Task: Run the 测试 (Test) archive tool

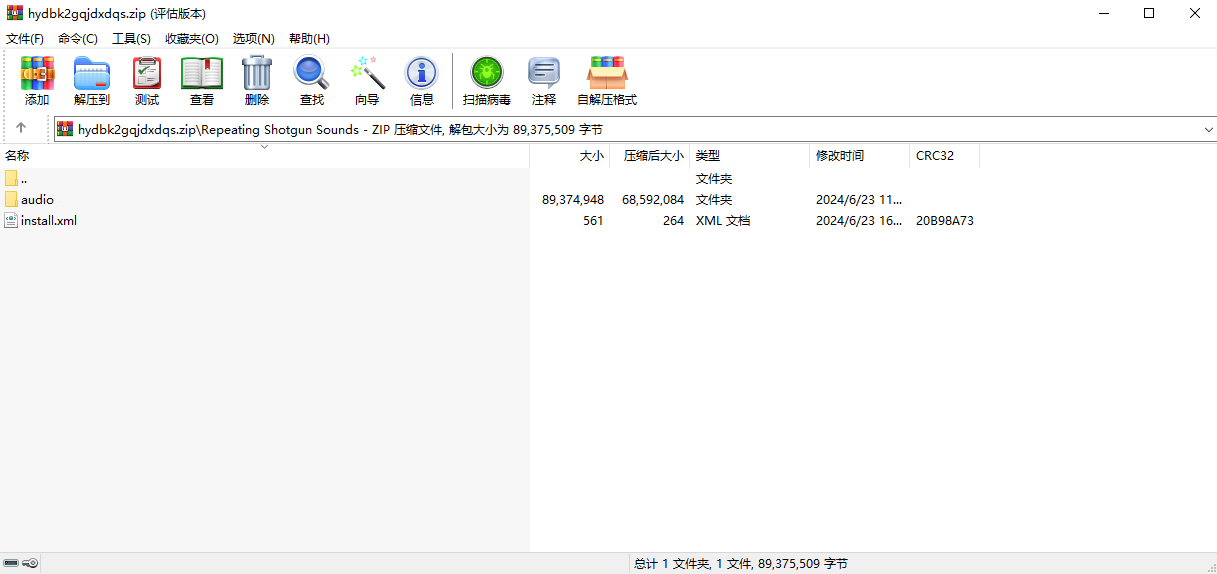Action: [x=147, y=81]
